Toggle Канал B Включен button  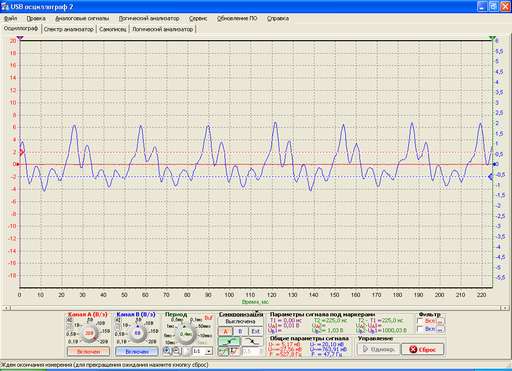tap(137, 351)
